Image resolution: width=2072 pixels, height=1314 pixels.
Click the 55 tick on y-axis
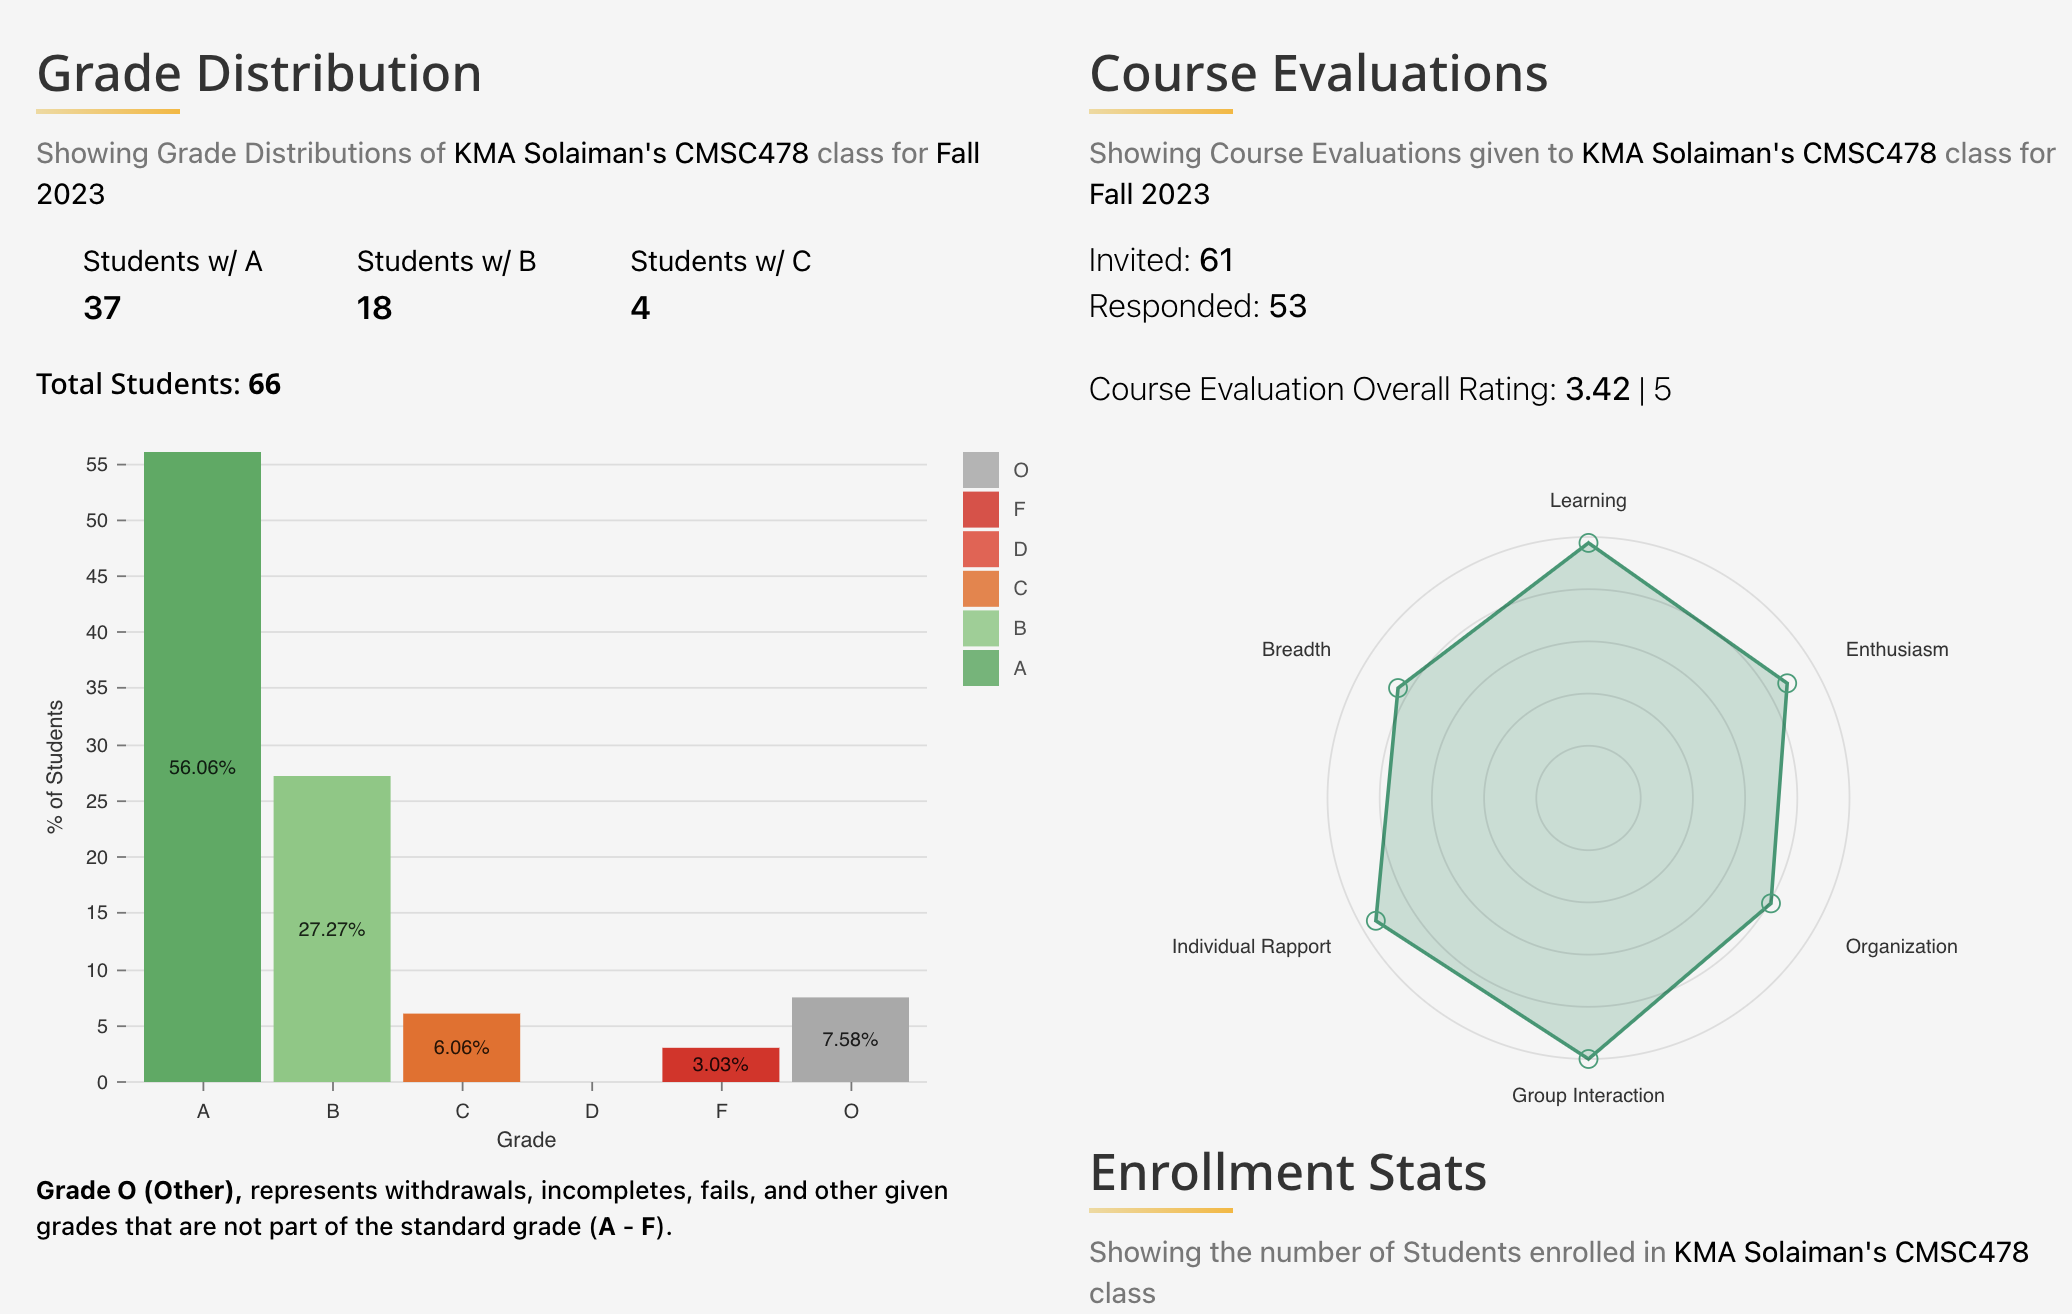pos(97,464)
